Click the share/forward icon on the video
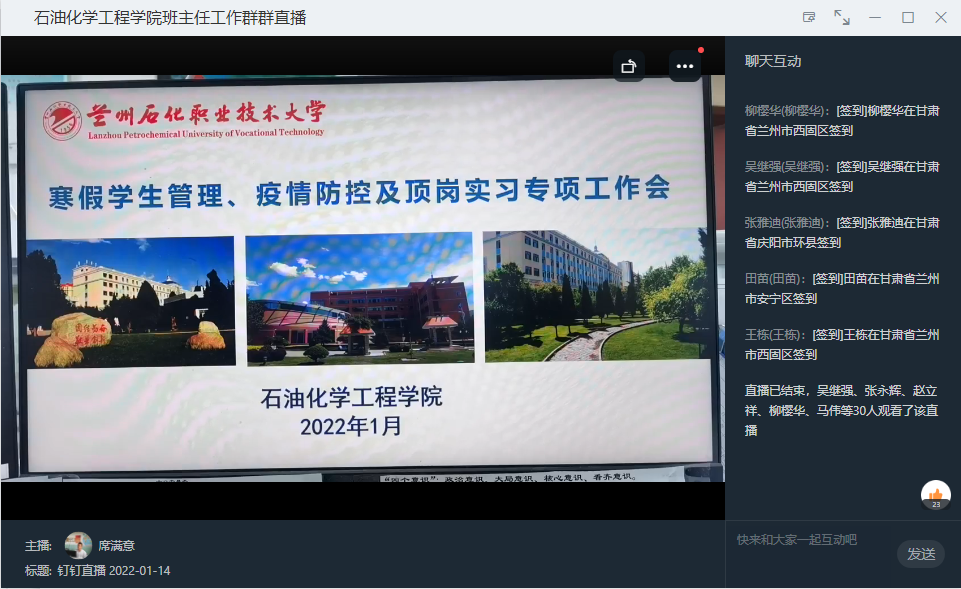Image resolution: width=961 pixels, height=589 pixels. pos(629,66)
